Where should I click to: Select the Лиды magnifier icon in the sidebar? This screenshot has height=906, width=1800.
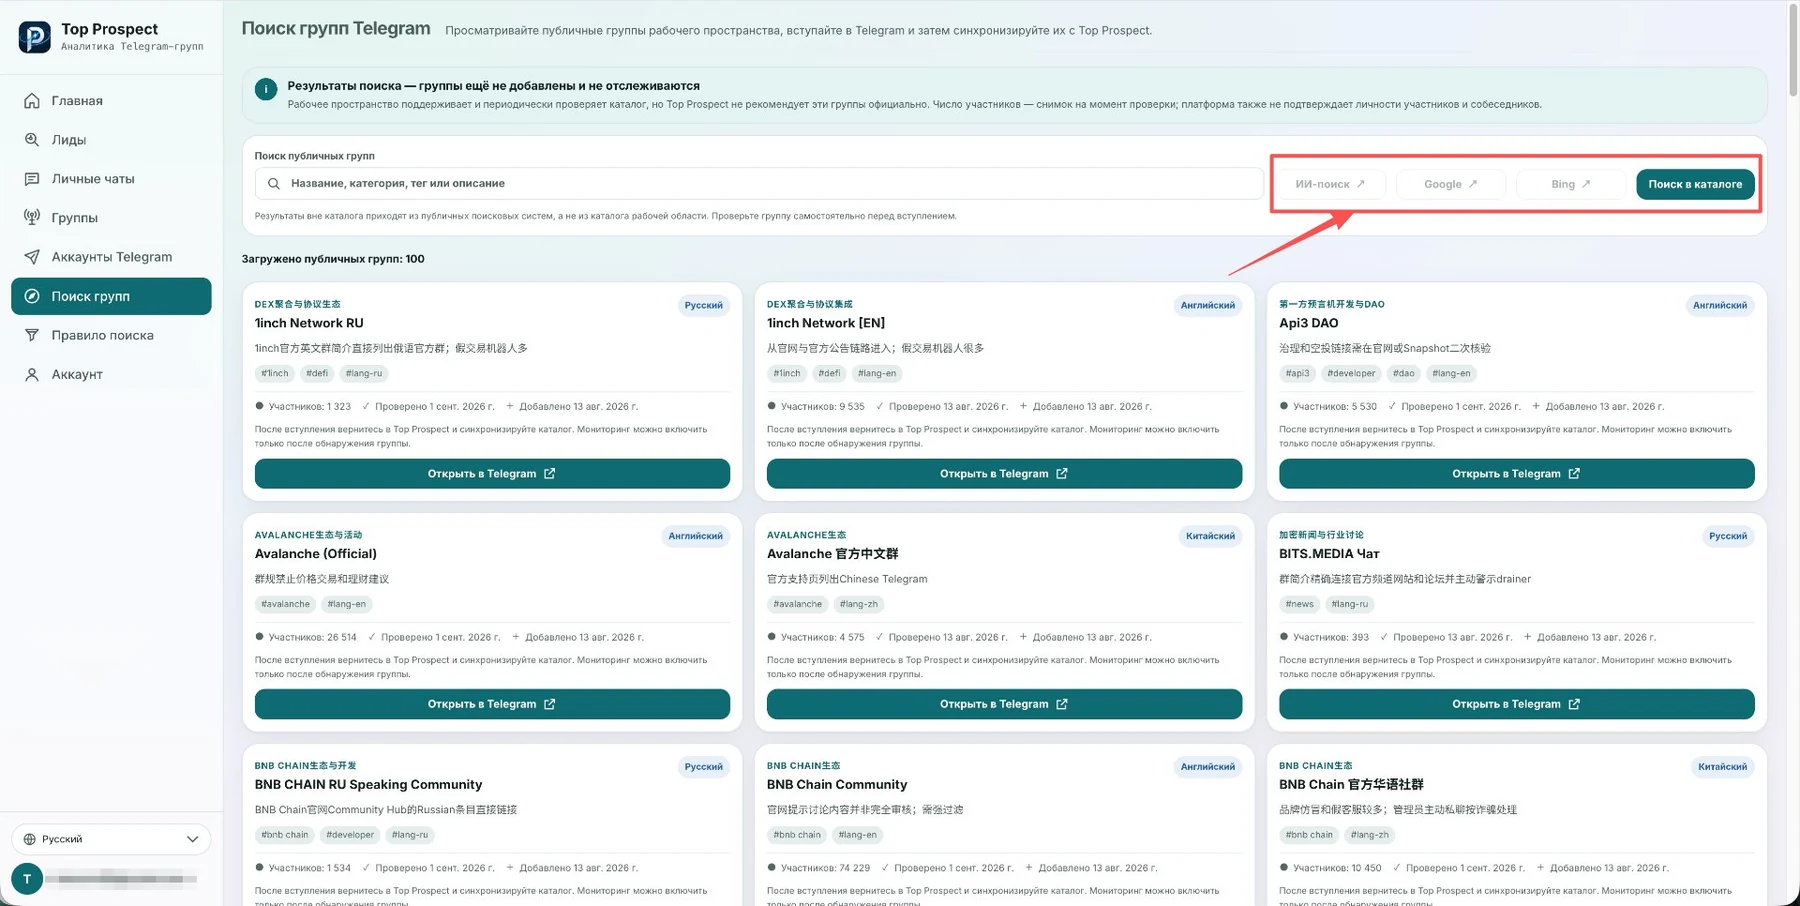(x=32, y=140)
